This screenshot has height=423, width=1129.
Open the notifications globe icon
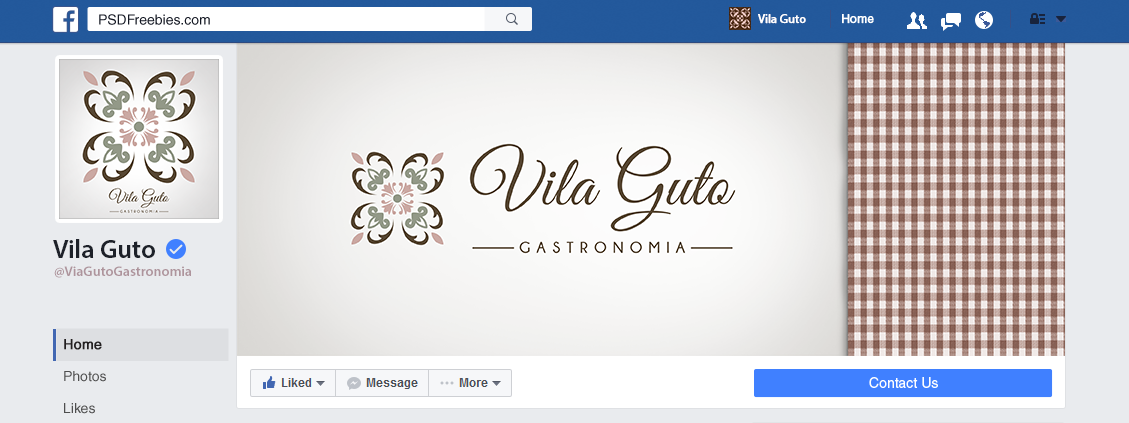[984, 20]
